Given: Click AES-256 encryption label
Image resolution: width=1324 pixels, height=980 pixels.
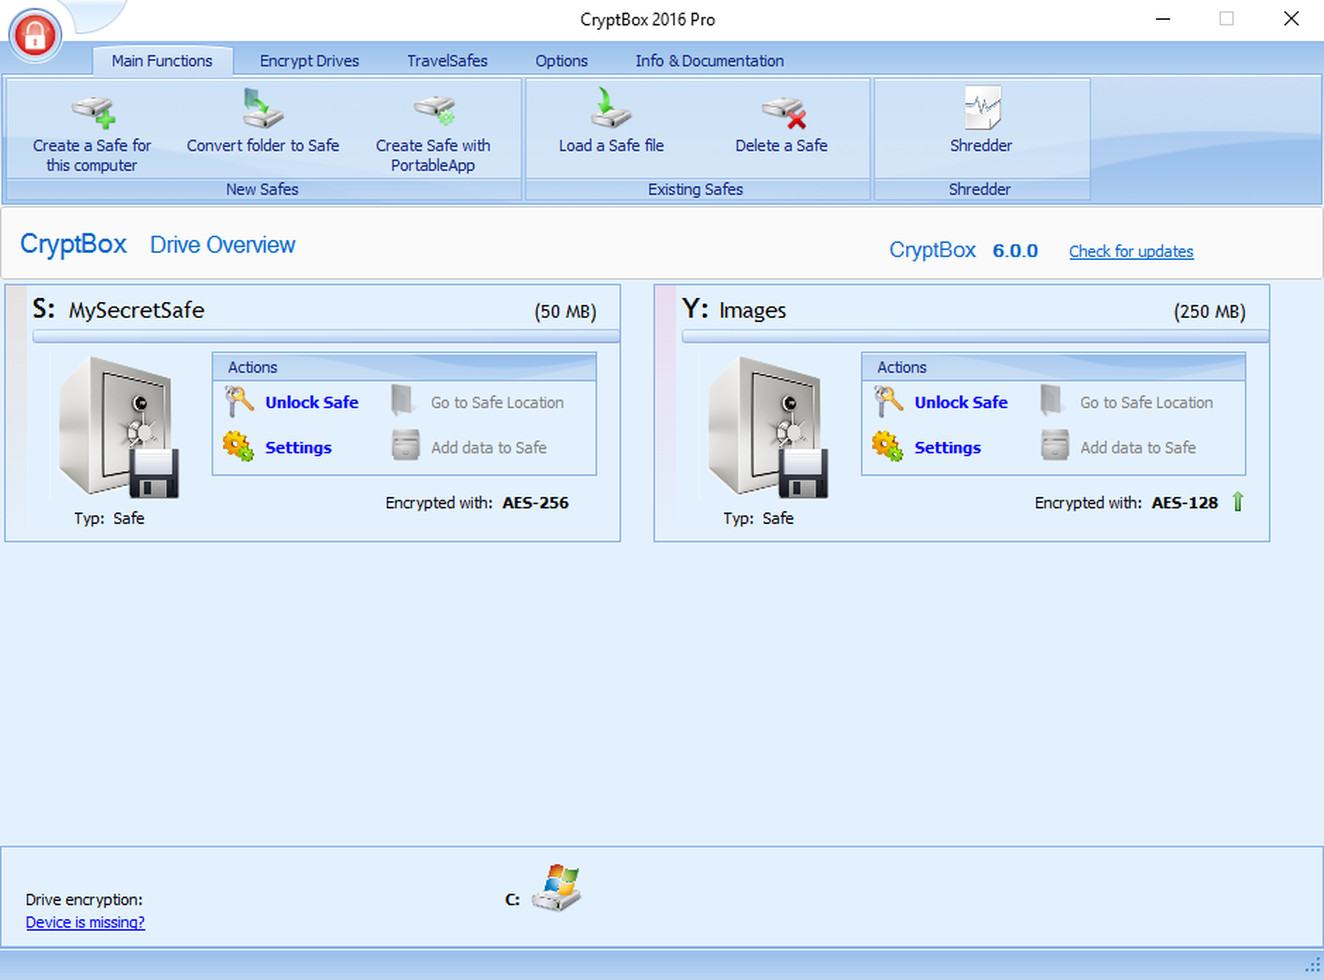Looking at the screenshot, I should pyautogui.click(x=535, y=503).
